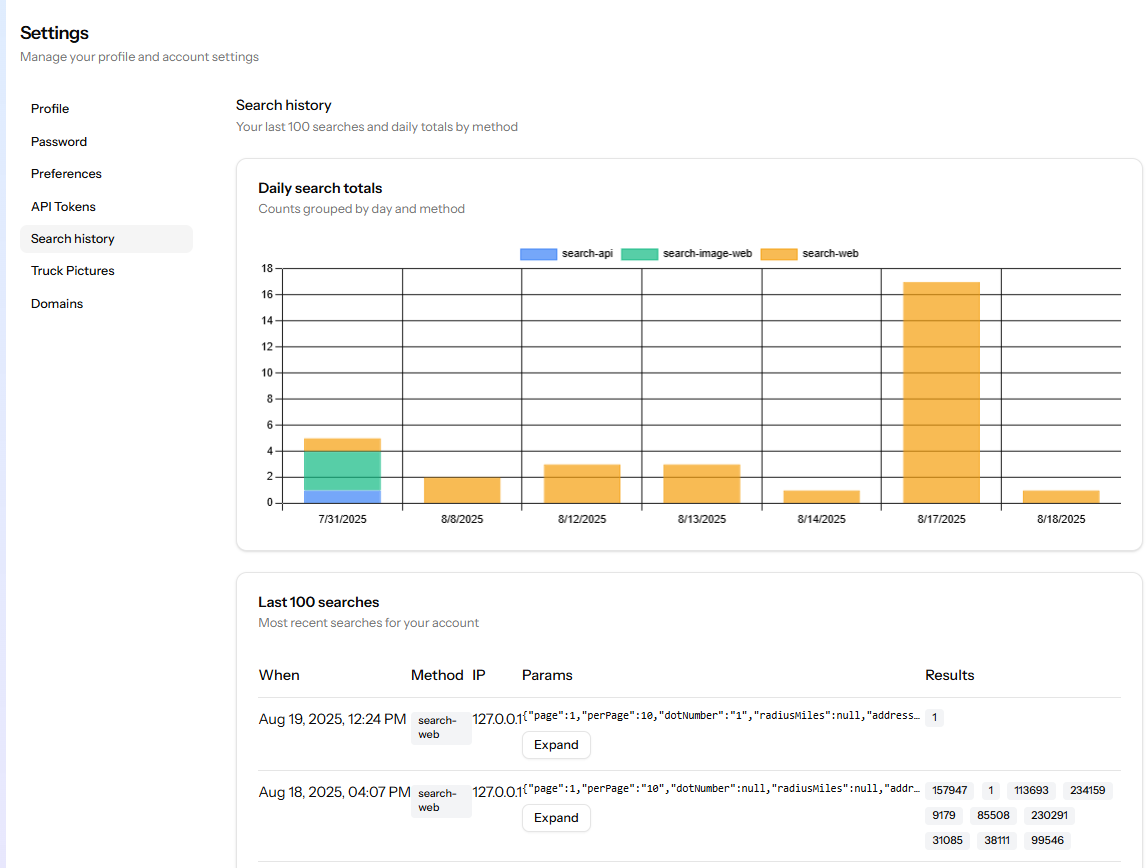
Task: Click the 127.0.0.1 IP address on Aug 18 row
Action: tap(497, 789)
